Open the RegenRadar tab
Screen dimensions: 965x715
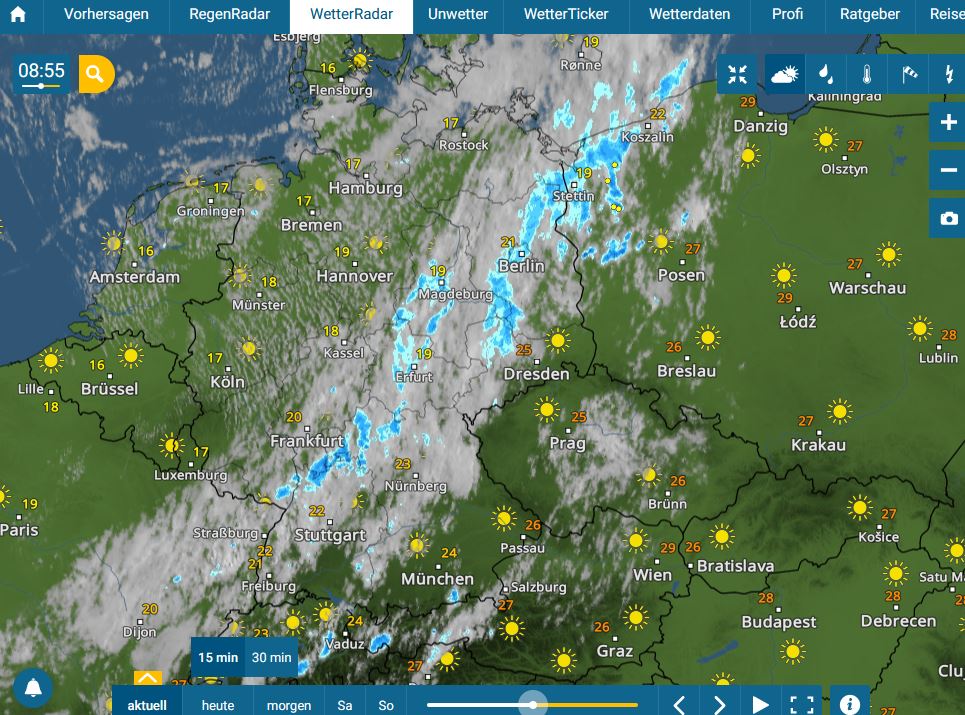pos(229,14)
